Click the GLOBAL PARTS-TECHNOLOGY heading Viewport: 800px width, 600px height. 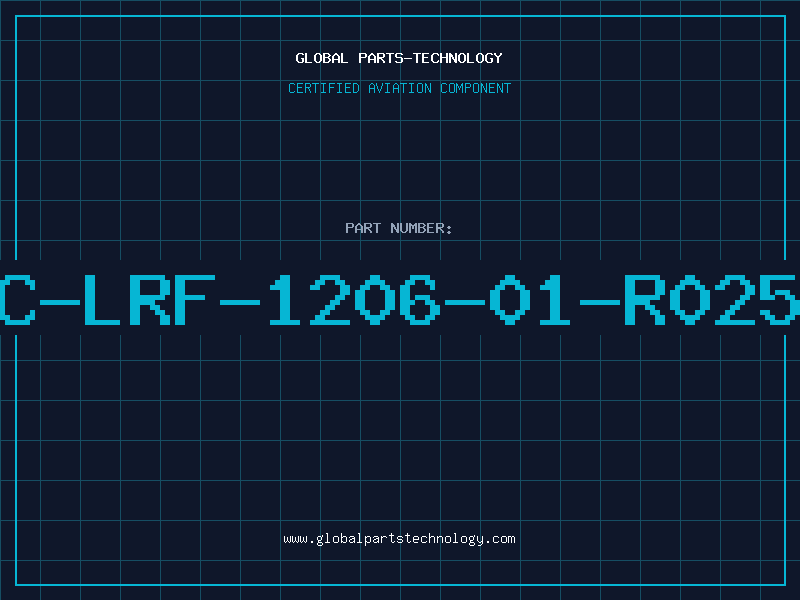click(x=399, y=58)
